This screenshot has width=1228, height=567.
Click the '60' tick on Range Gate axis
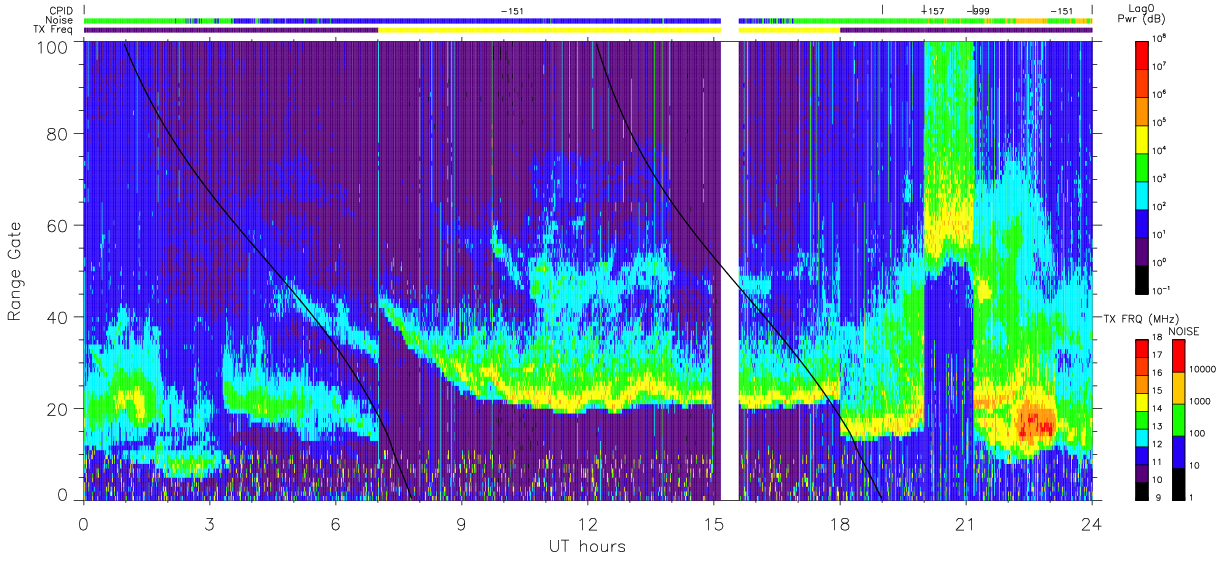click(56, 226)
